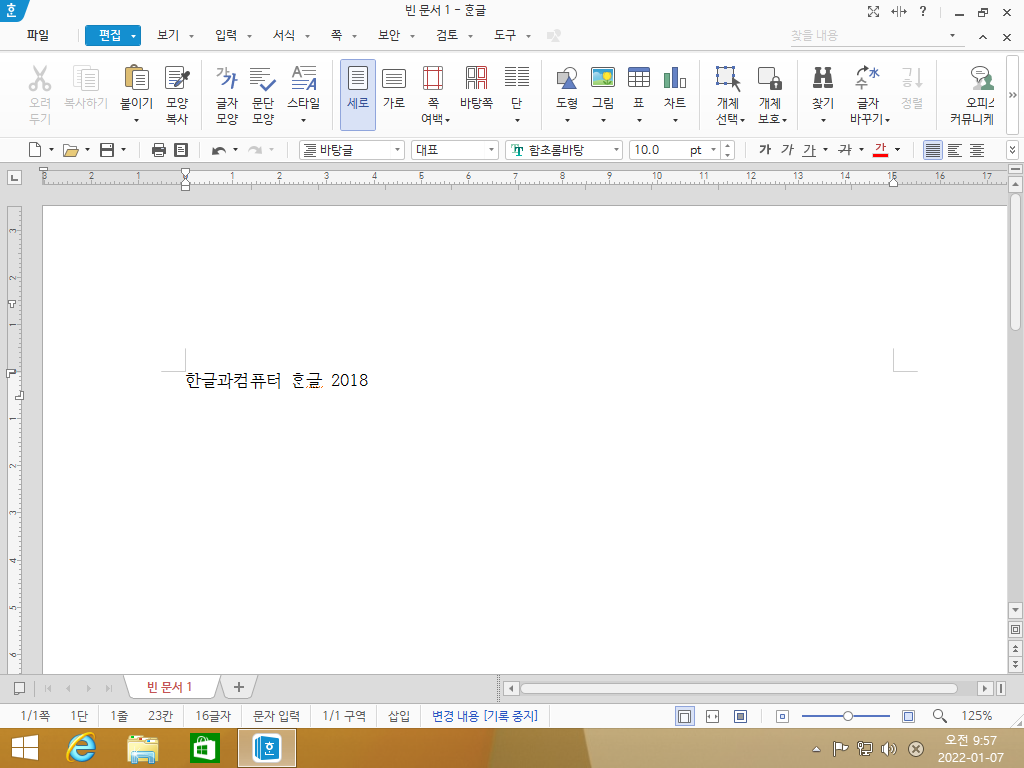
Task: Click the Undo arrow icon
Action: pyautogui.click(x=219, y=150)
